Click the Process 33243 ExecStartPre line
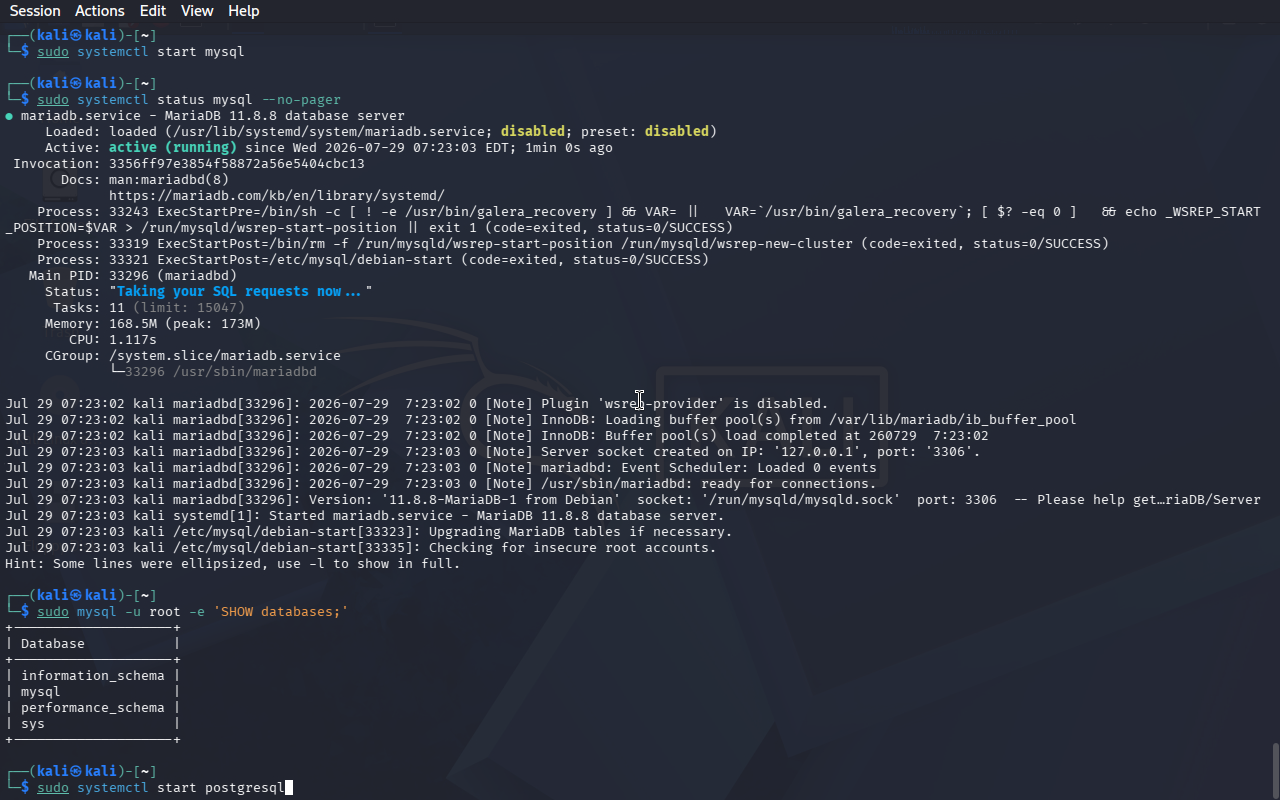Viewport: 1280px width, 800px height. (x=633, y=220)
